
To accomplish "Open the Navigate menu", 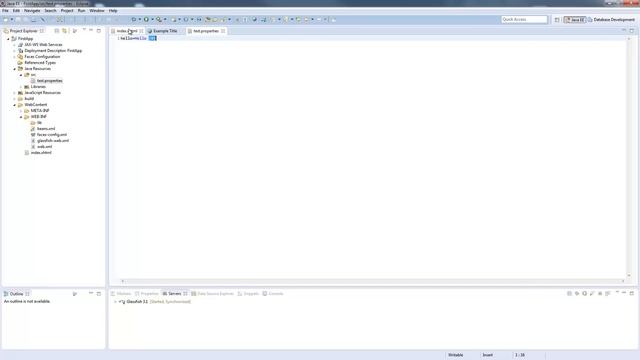I will point(32,11).
